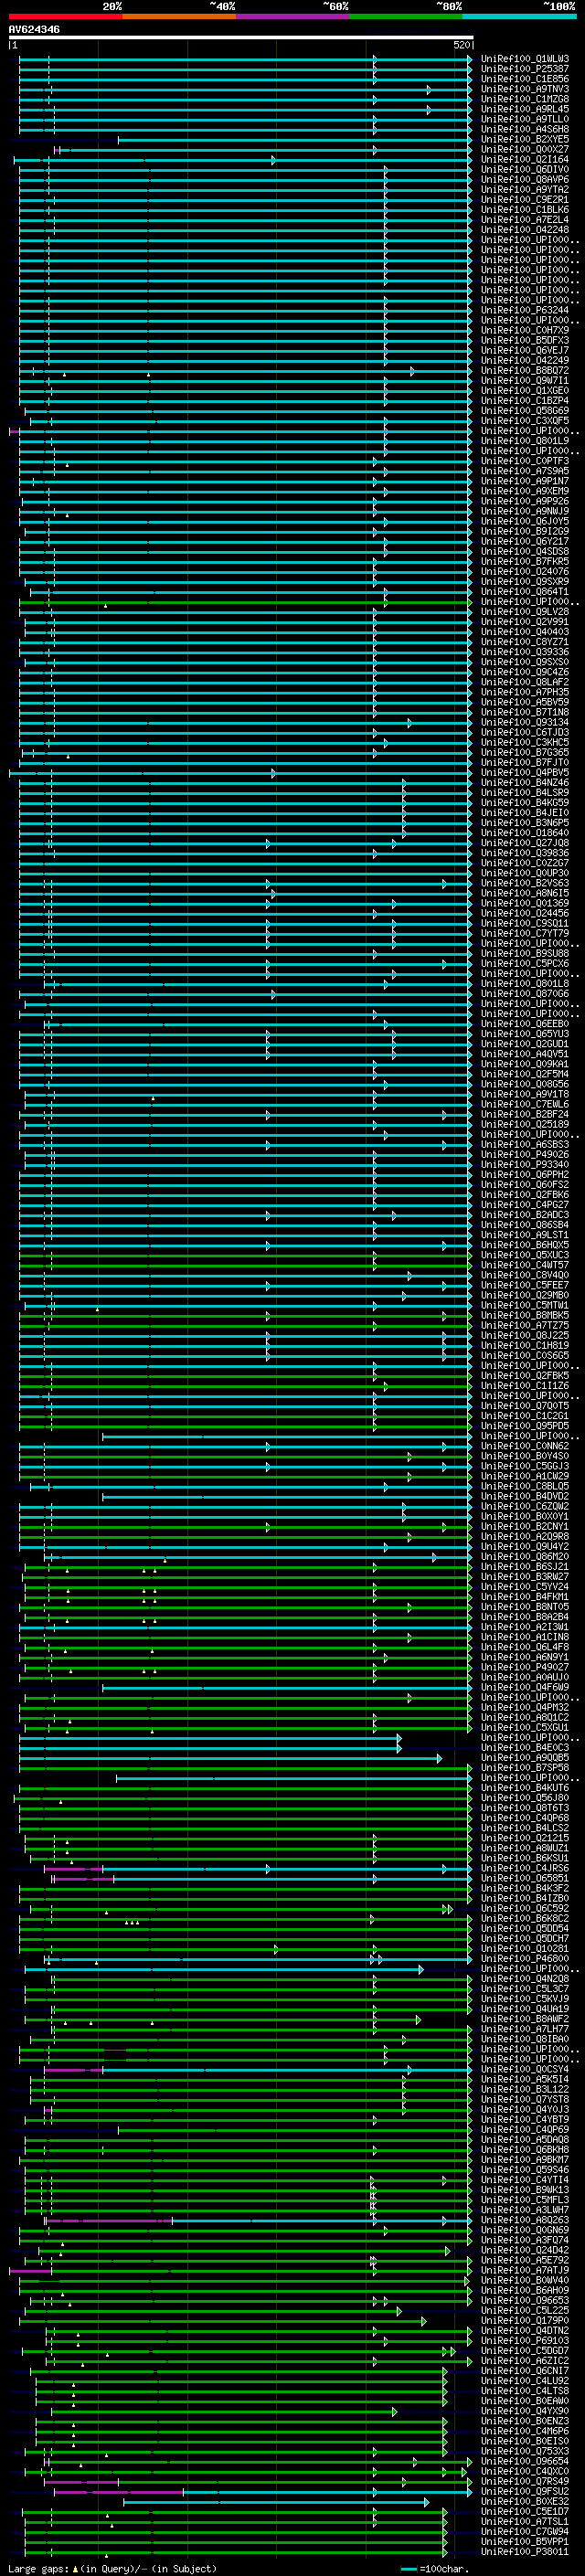
Task: Click hit label UniRef100_C5FEE7
Action: click(x=525, y=1285)
